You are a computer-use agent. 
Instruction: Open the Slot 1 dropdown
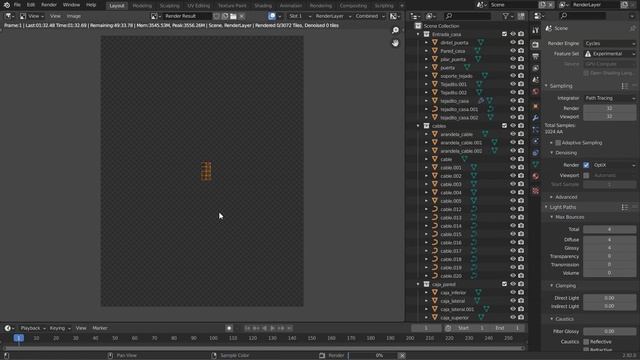pyautogui.click(x=299, y=16)
